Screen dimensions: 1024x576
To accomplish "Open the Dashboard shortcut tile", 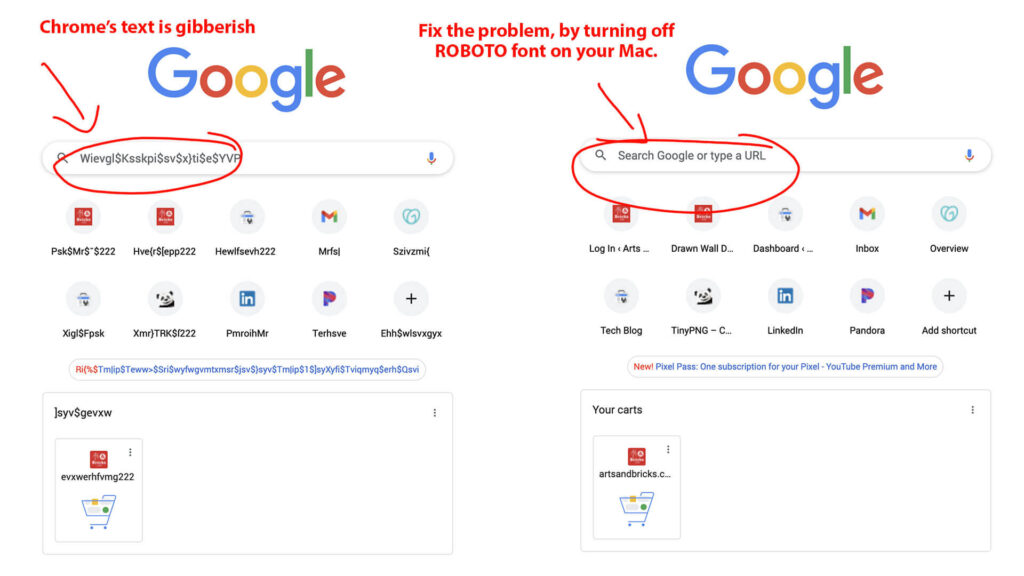I will point(784,213).
